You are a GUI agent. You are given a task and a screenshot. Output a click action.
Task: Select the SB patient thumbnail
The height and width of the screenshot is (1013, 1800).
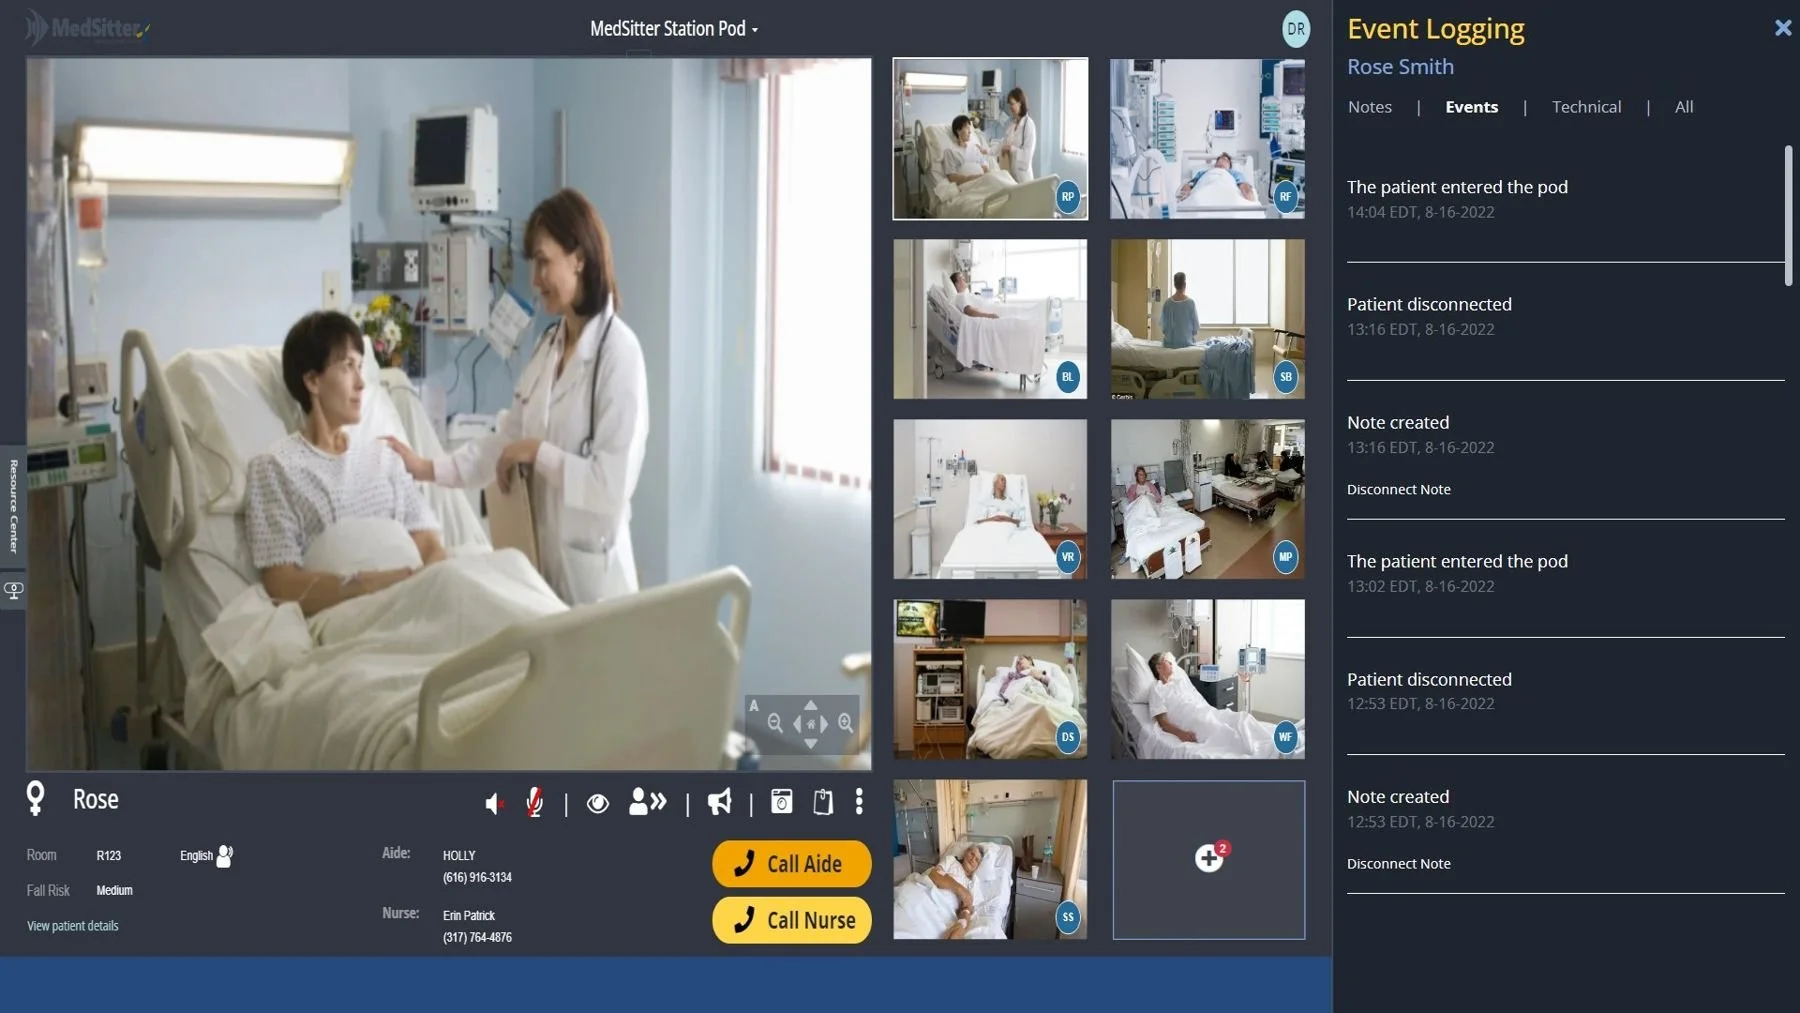coord(1208,319)
